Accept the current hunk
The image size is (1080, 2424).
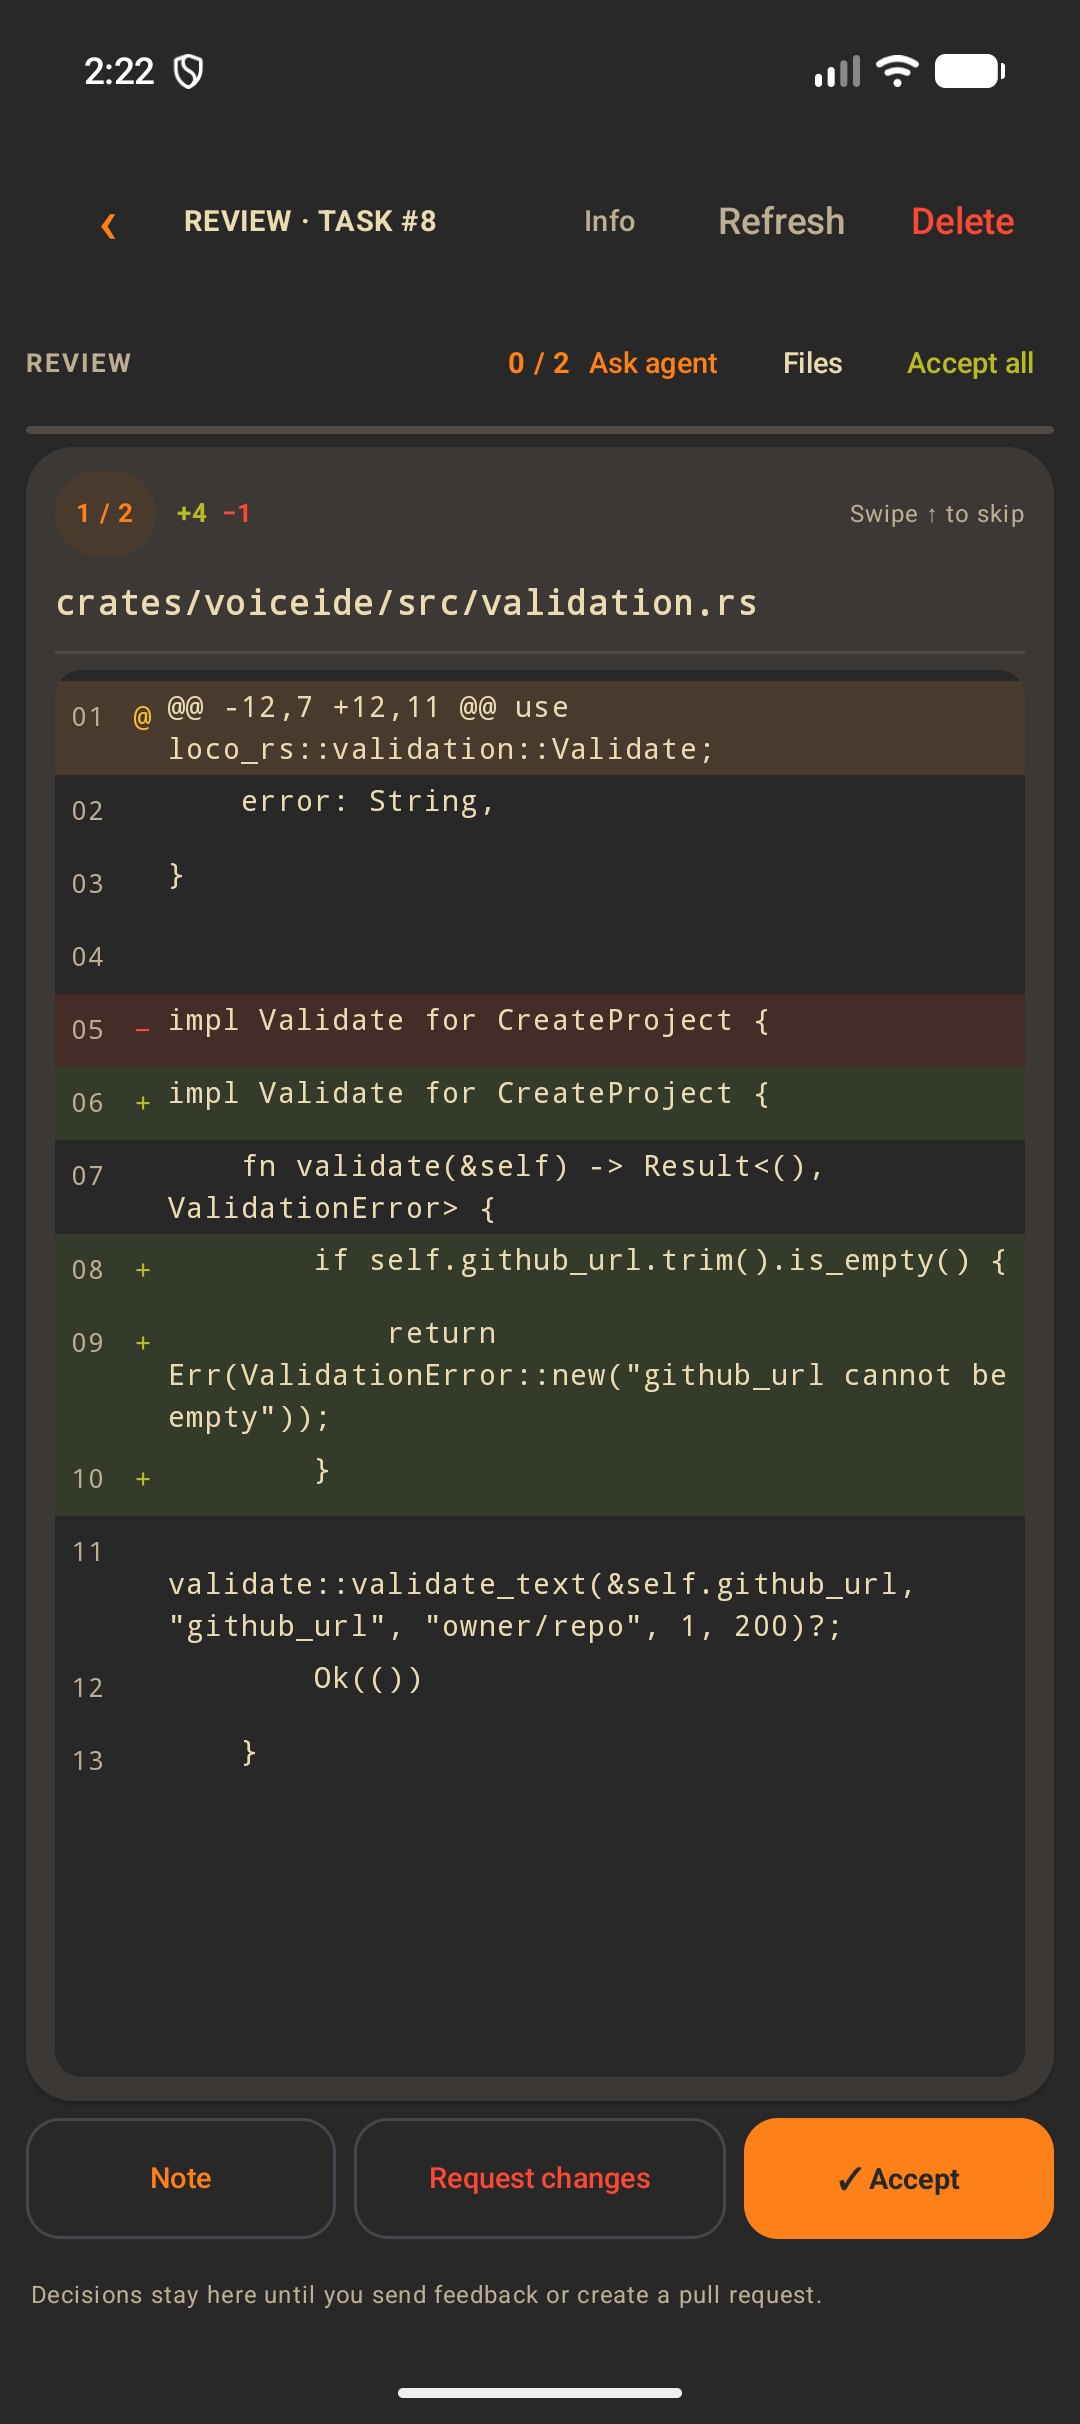pyautogui.click(x=899, y=2178)
